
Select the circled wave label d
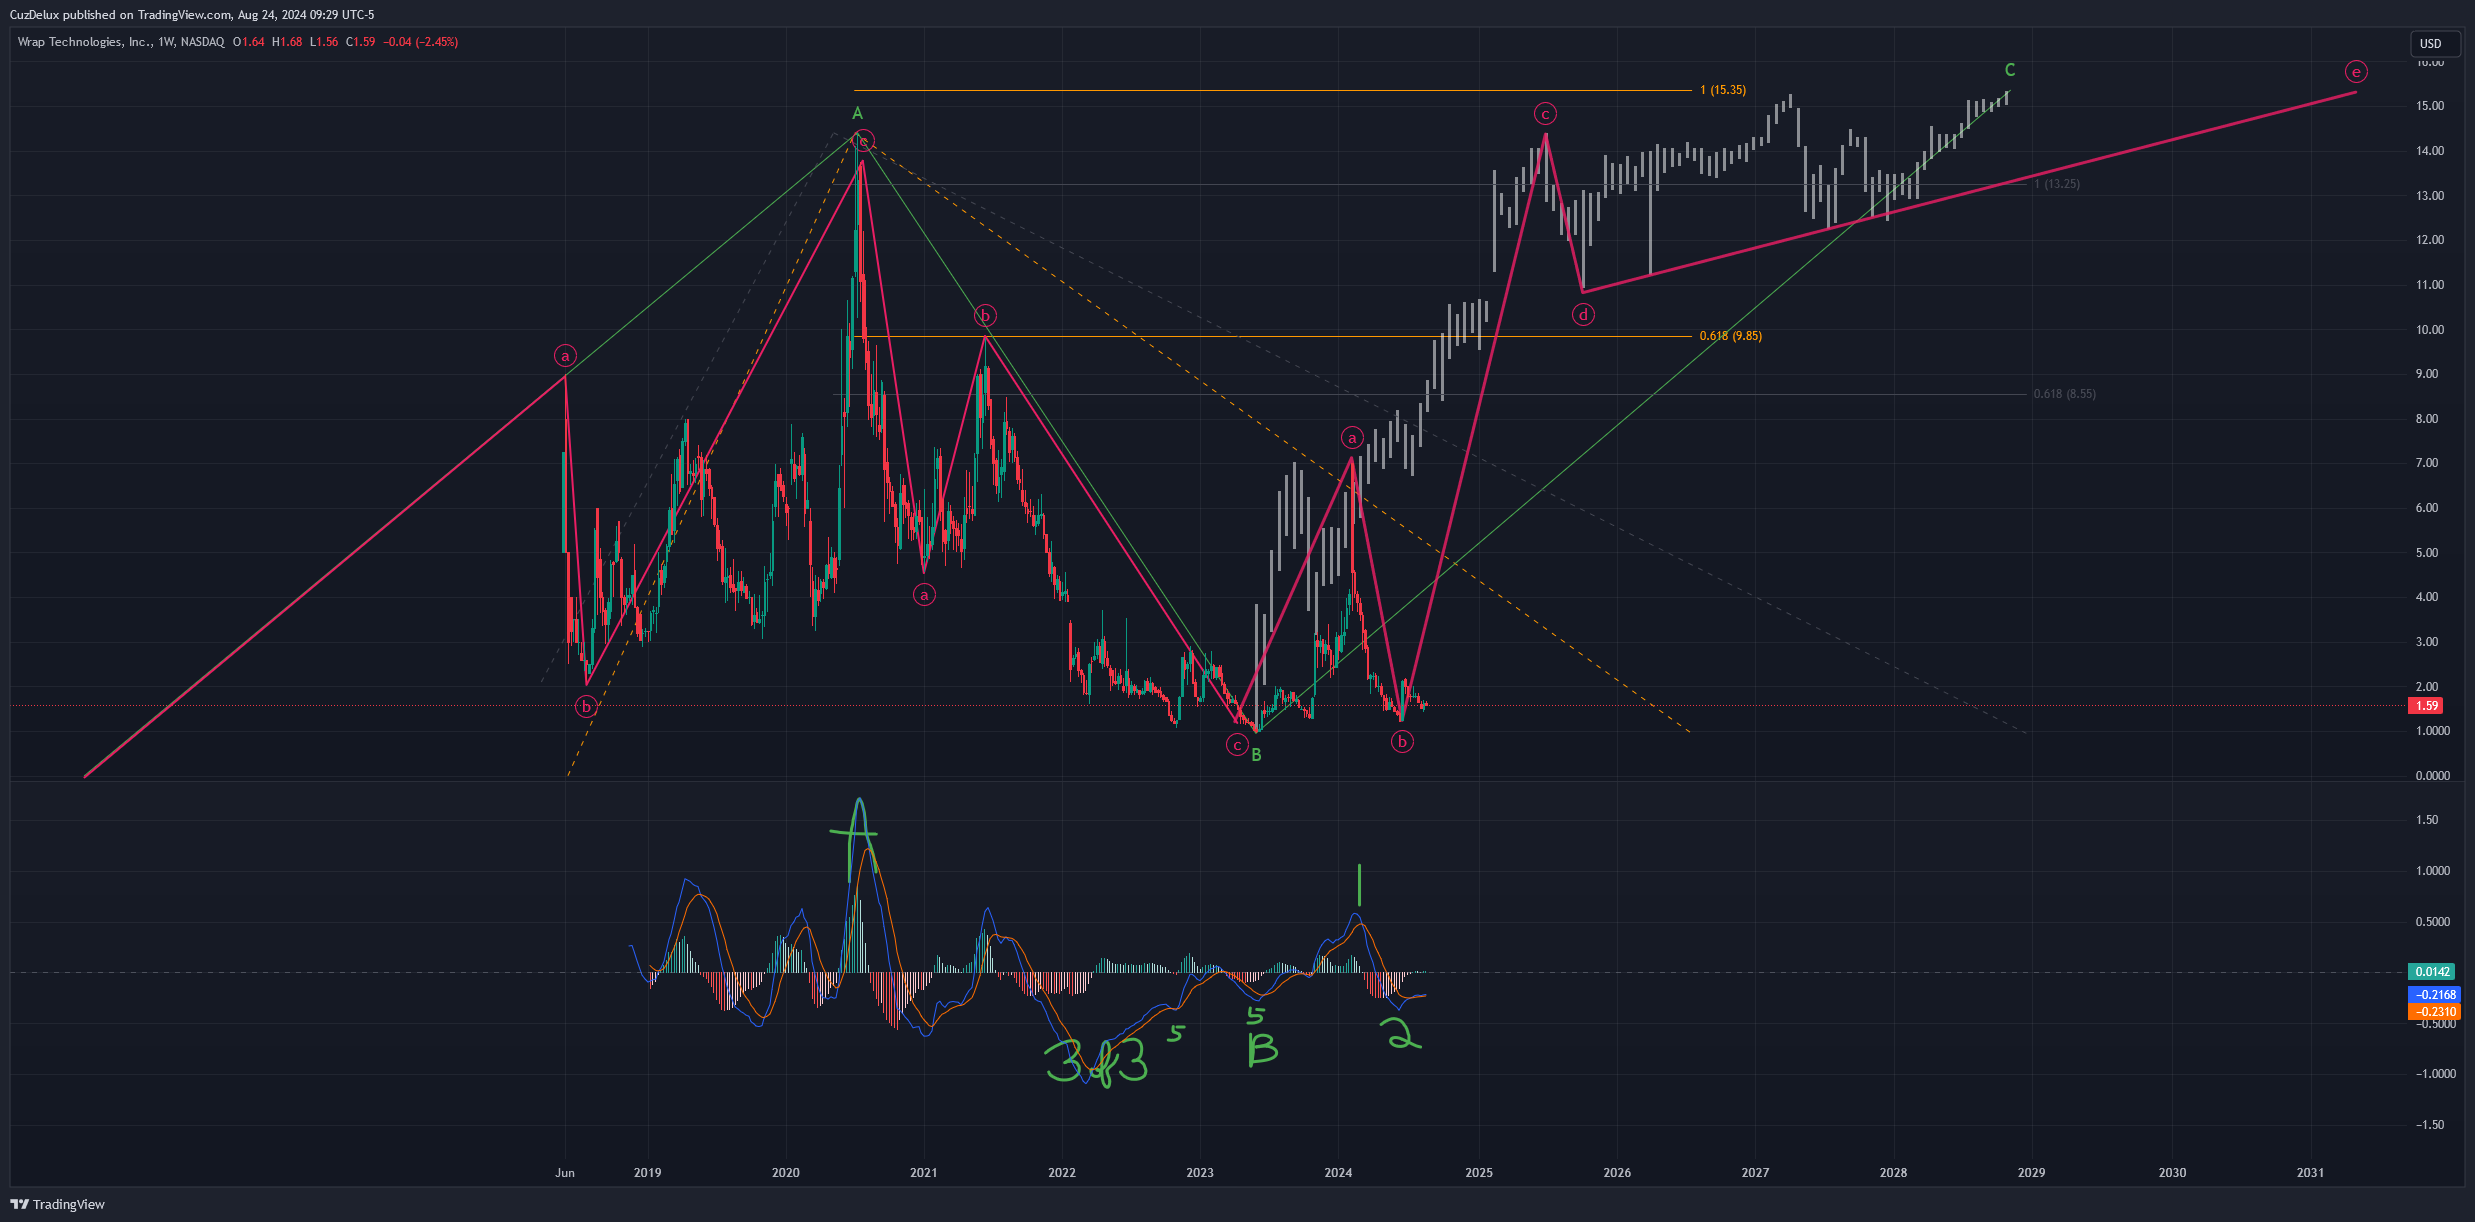click(x=1583, y=315)
